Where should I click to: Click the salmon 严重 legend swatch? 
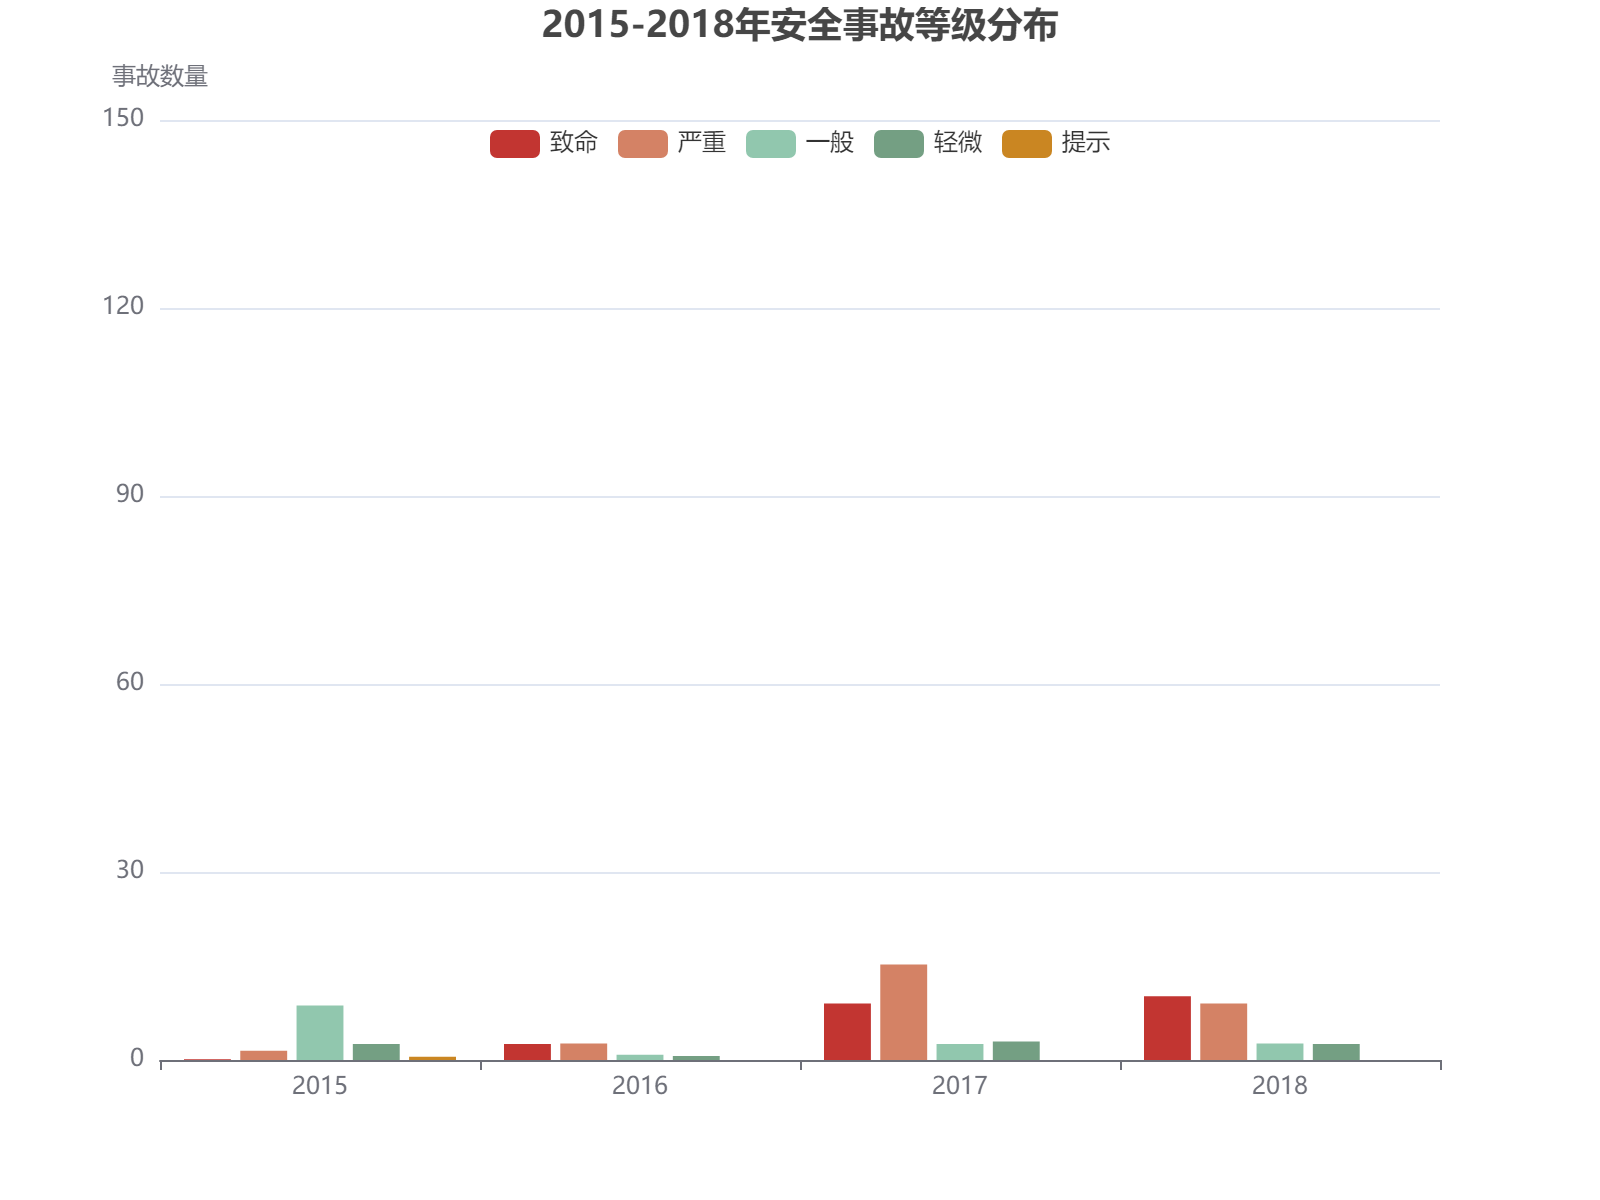645,143
